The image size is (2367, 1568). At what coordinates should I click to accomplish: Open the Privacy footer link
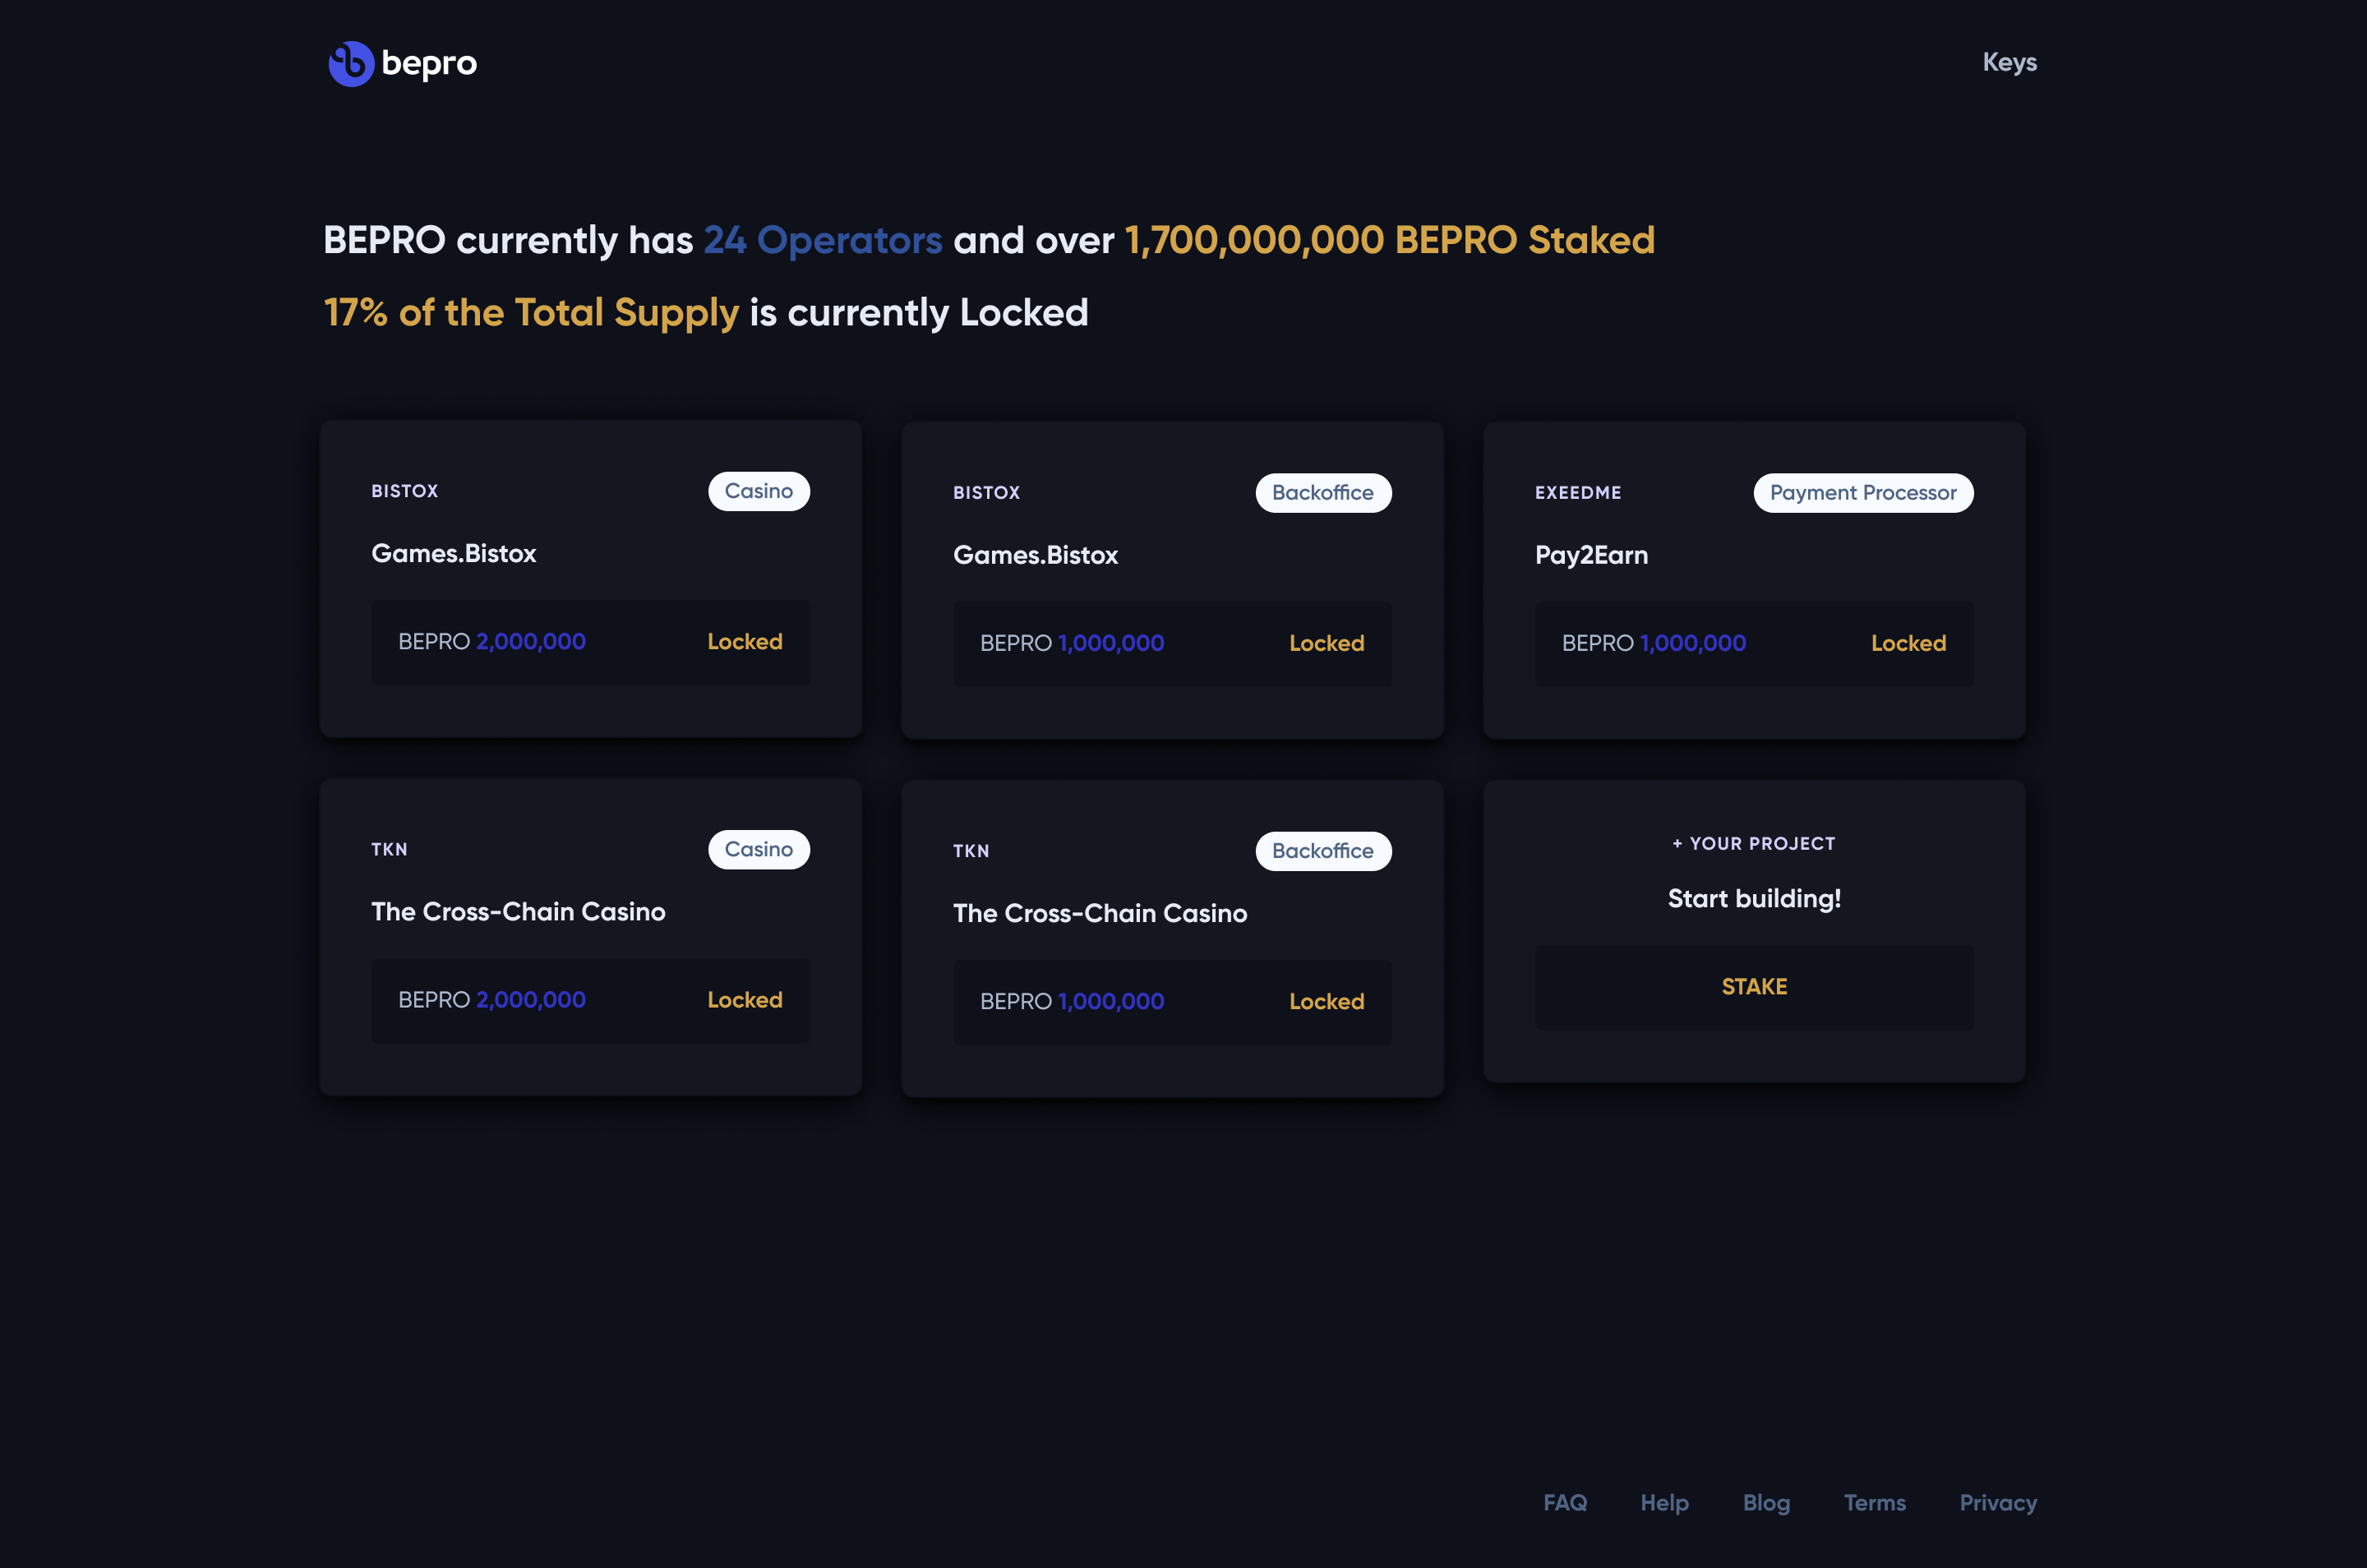click(x=1997, y=1502)
